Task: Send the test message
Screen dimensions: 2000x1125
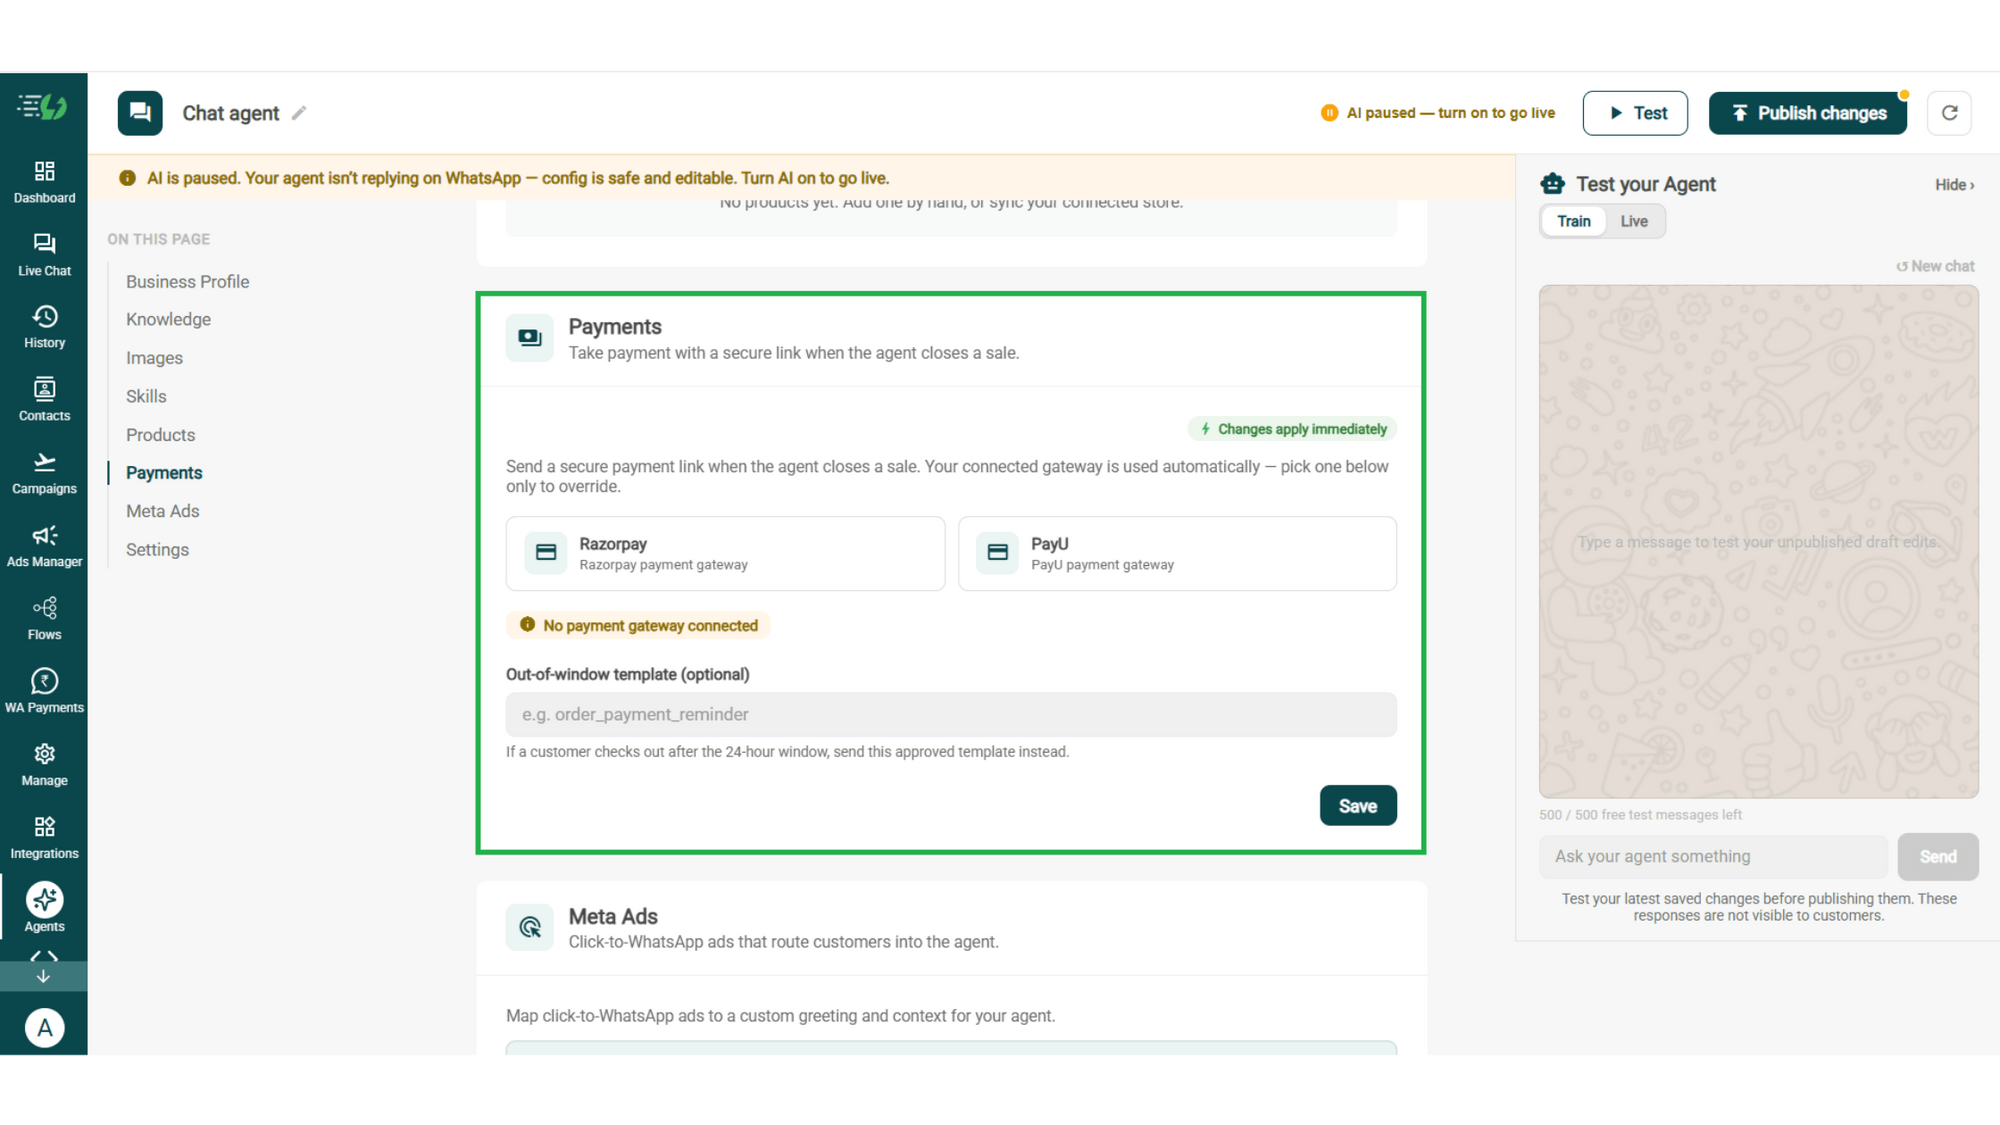Action: pyautogui.click(x=1937, y=857)
